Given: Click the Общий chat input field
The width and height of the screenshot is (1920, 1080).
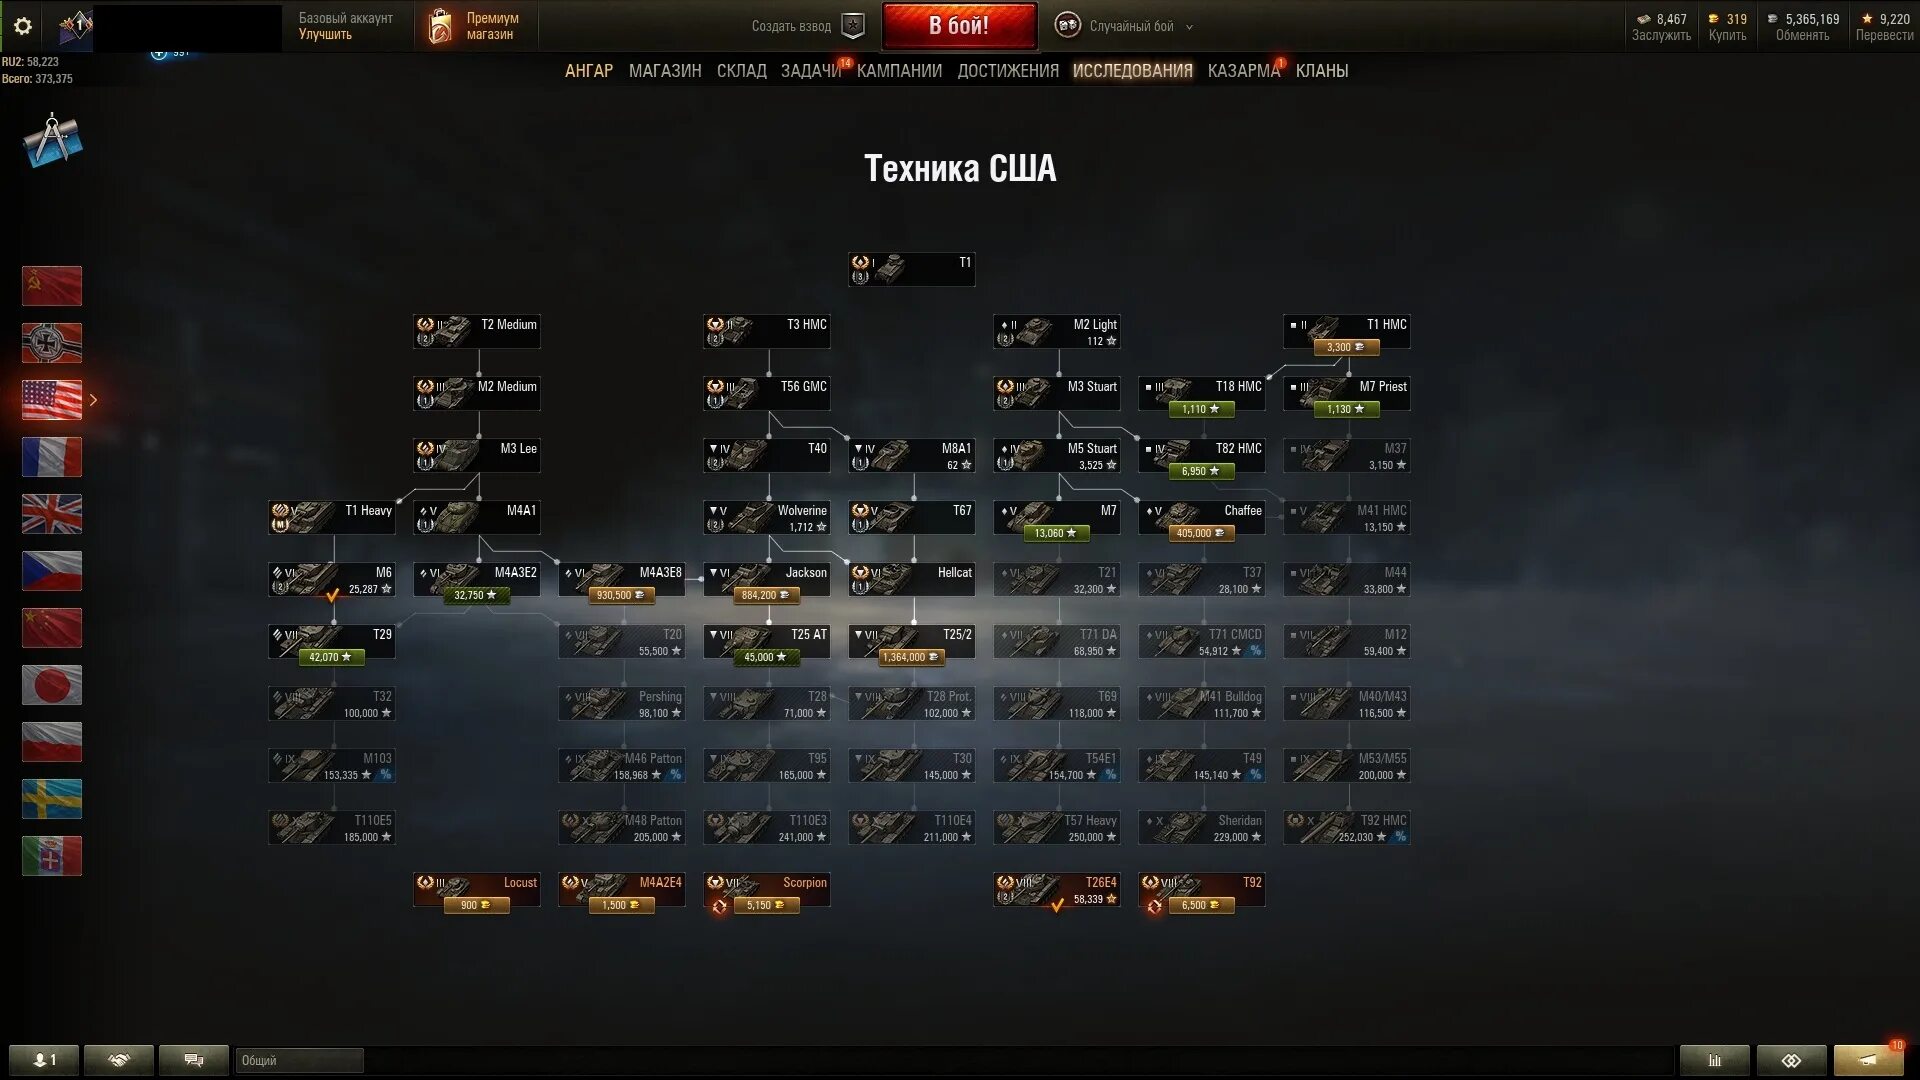Looking at the screenshot, I should pos(299,1060).
